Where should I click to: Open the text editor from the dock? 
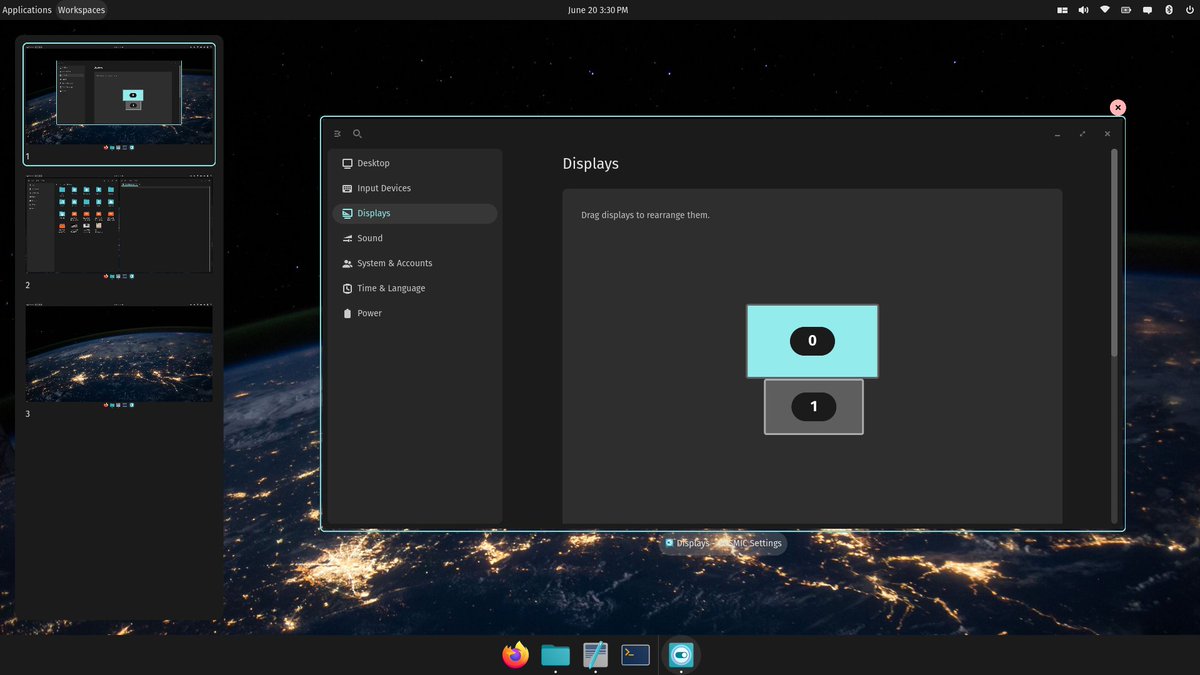point(595,655)
